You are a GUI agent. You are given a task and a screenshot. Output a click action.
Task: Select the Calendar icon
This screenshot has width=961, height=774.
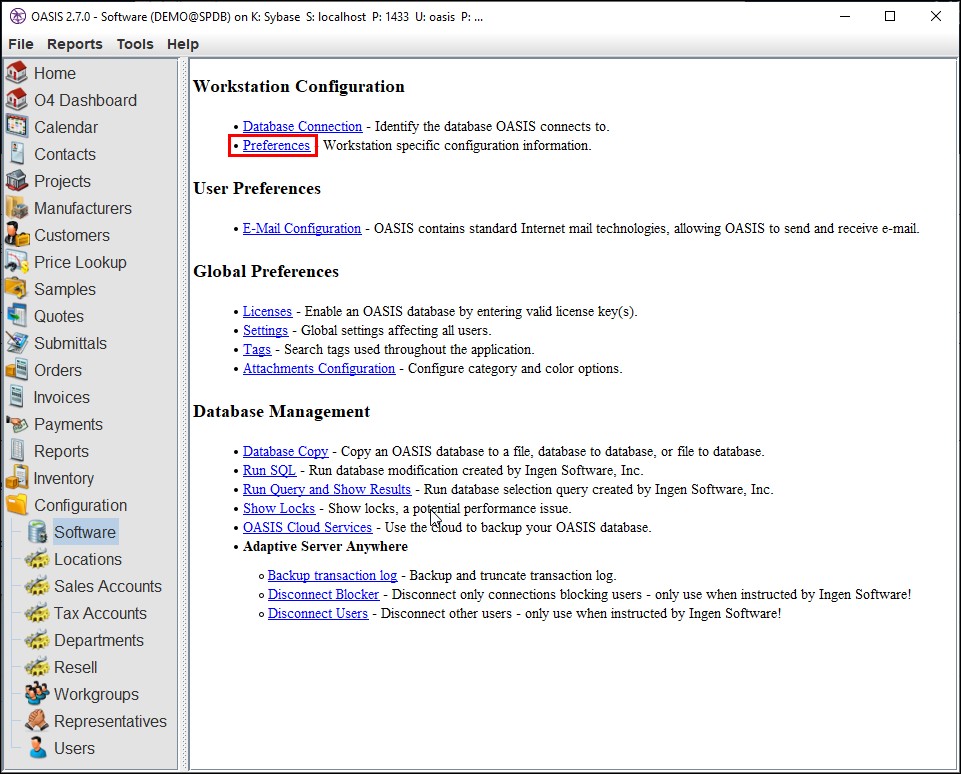click(x=17, y=127)
